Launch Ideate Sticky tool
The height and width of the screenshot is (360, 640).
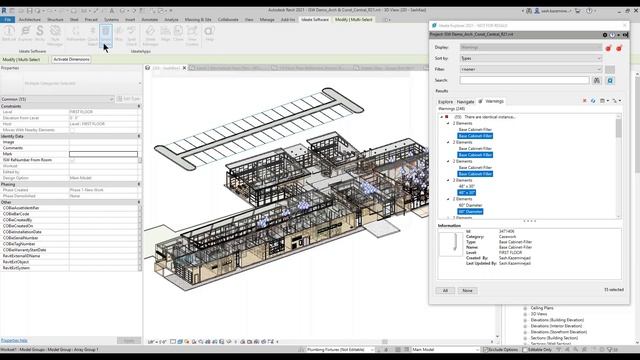(40, 33)
